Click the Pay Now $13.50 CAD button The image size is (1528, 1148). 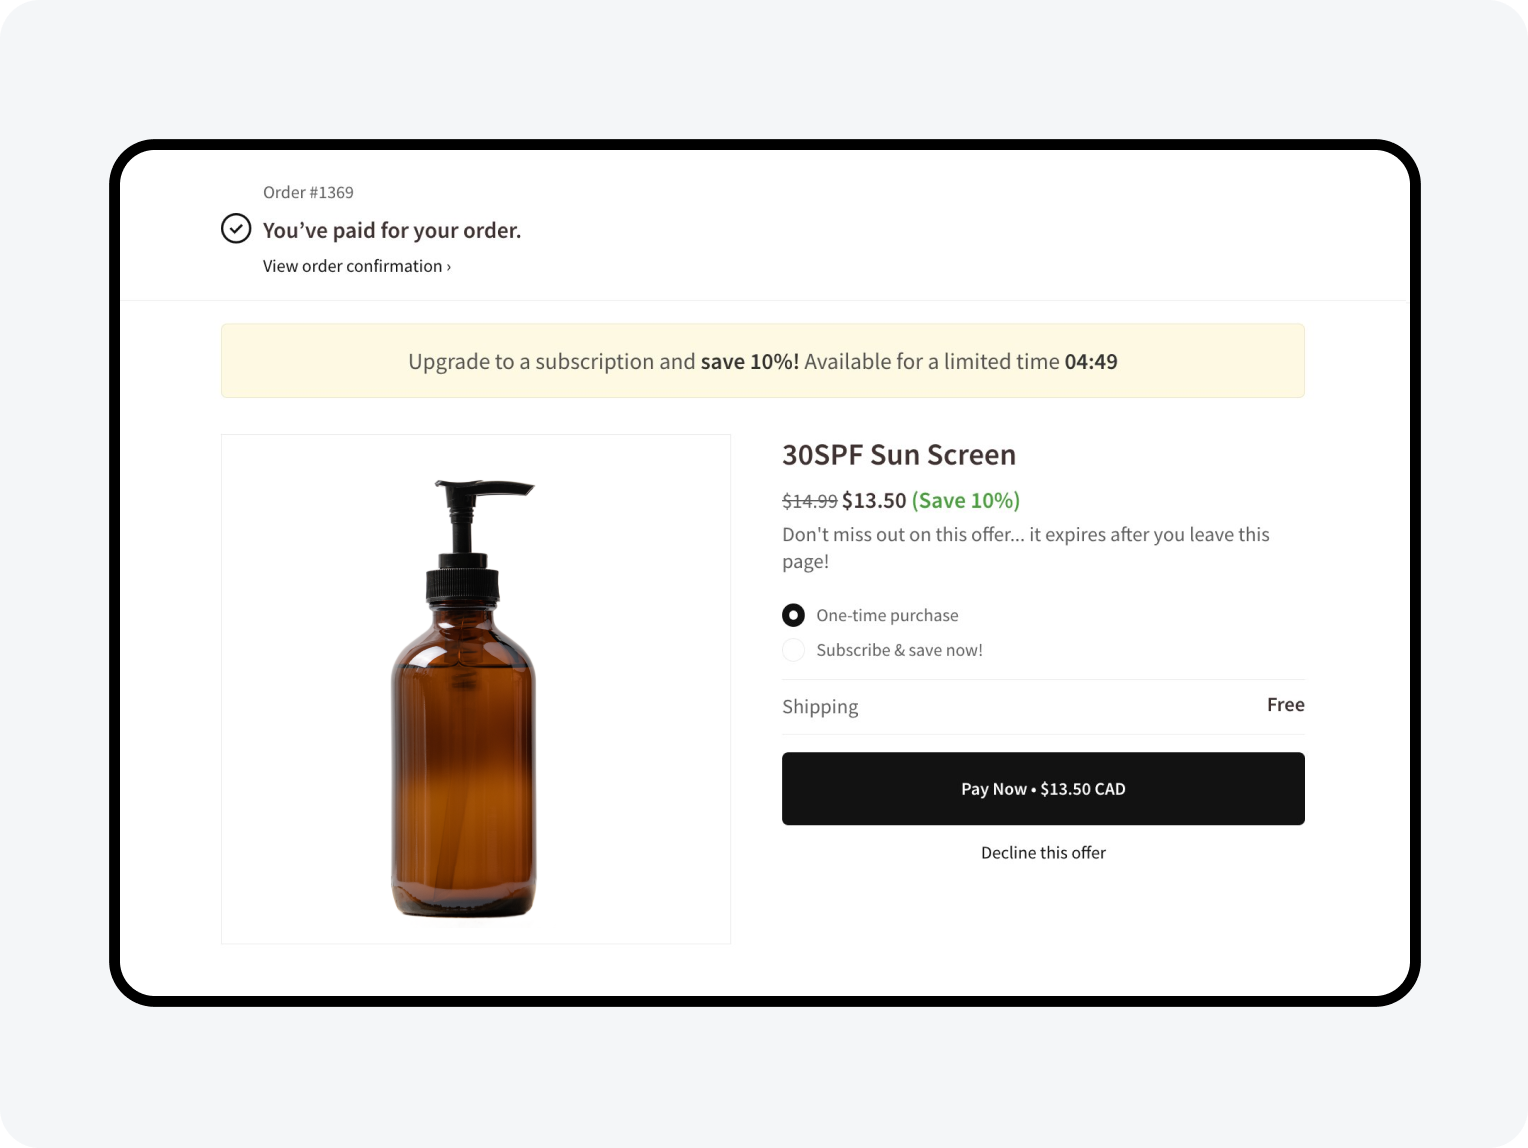click(x=1043, y=789)
